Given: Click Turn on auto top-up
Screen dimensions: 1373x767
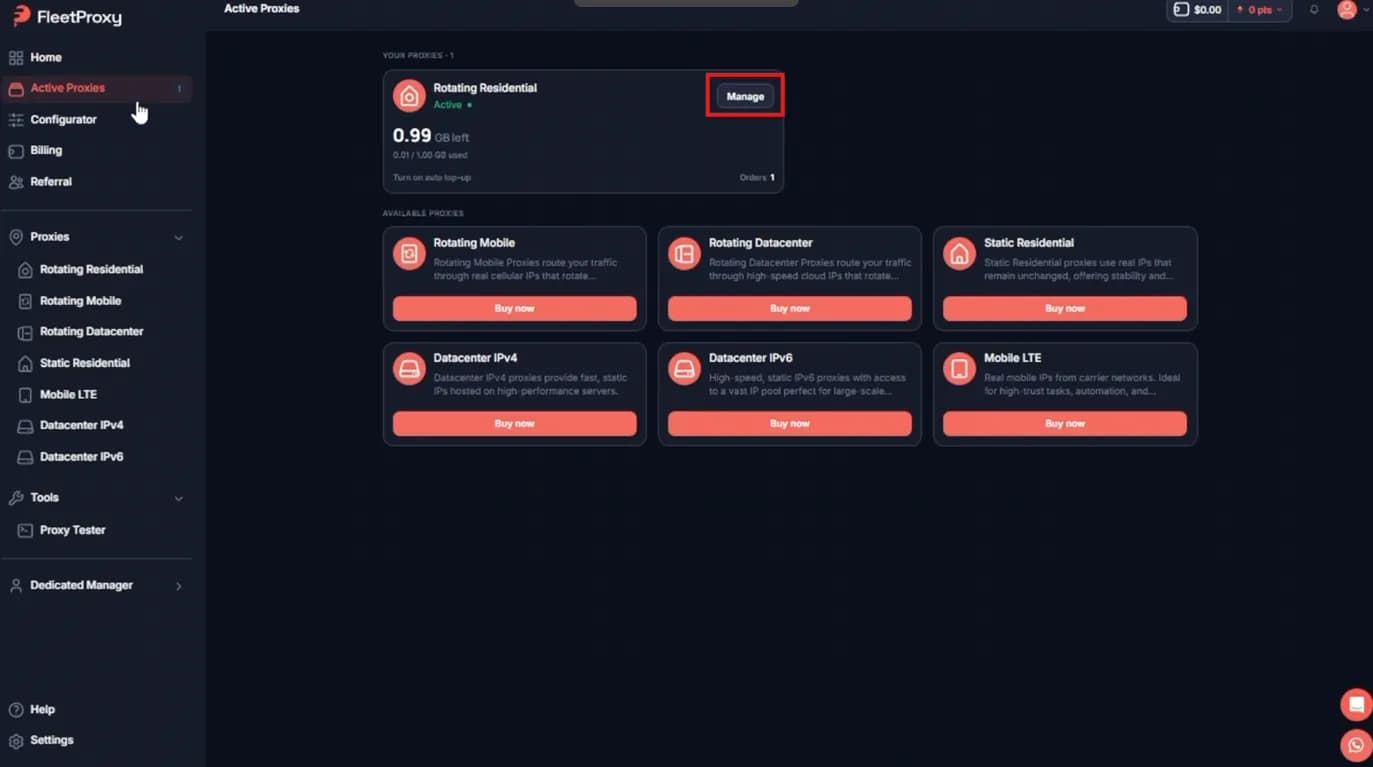Looking at the screenshot, I should [432, 178].
